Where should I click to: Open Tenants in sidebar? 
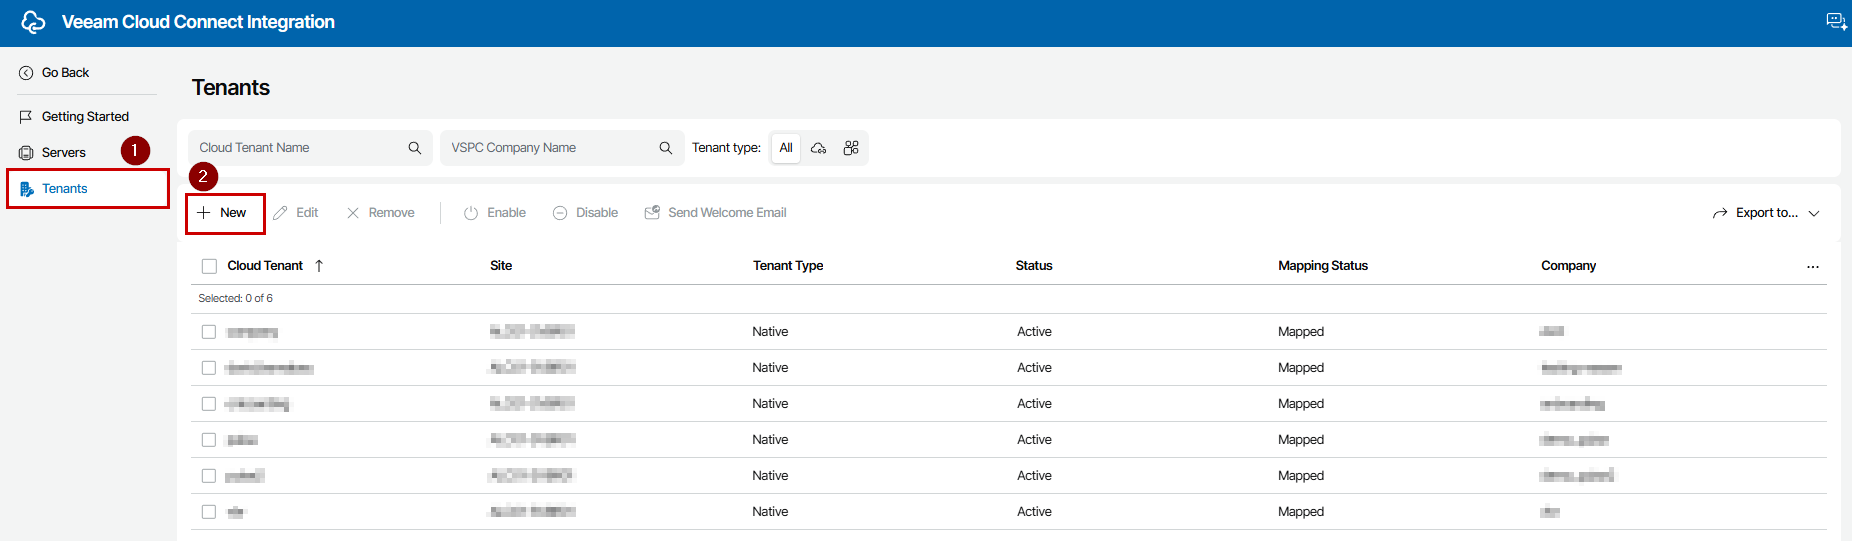tap(65, 189)
